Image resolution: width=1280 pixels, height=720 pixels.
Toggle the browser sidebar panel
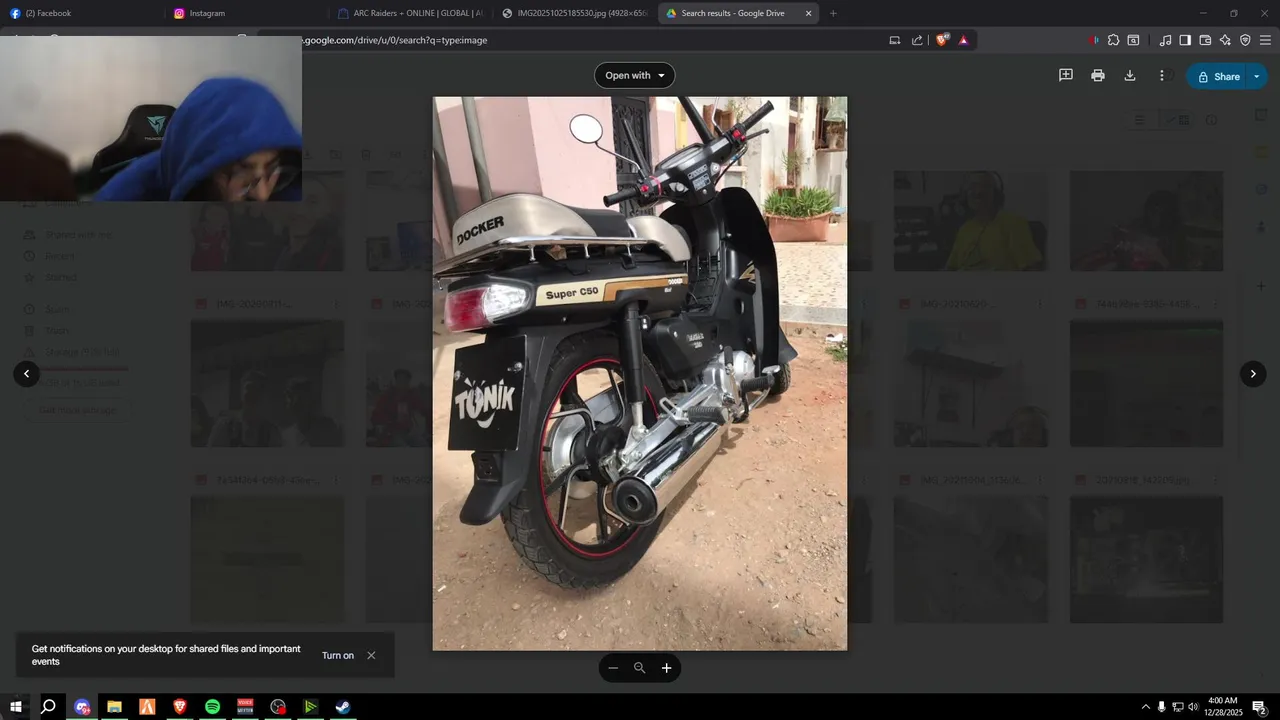1185,40
